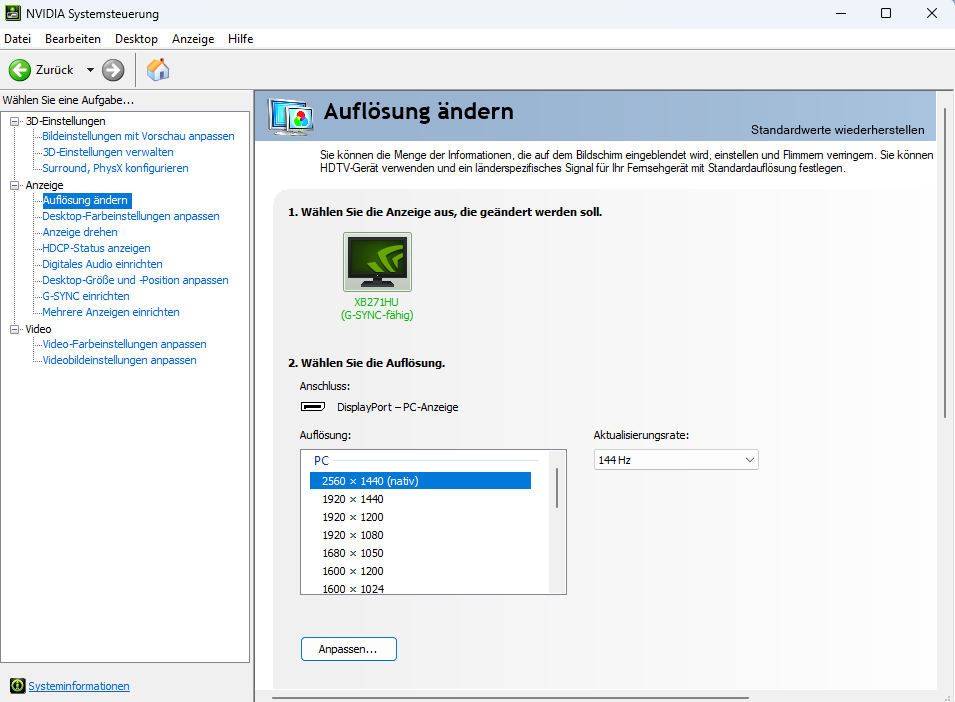Open the Systeminformationen link
955x702 pixels.
click(x=79, y=686)
